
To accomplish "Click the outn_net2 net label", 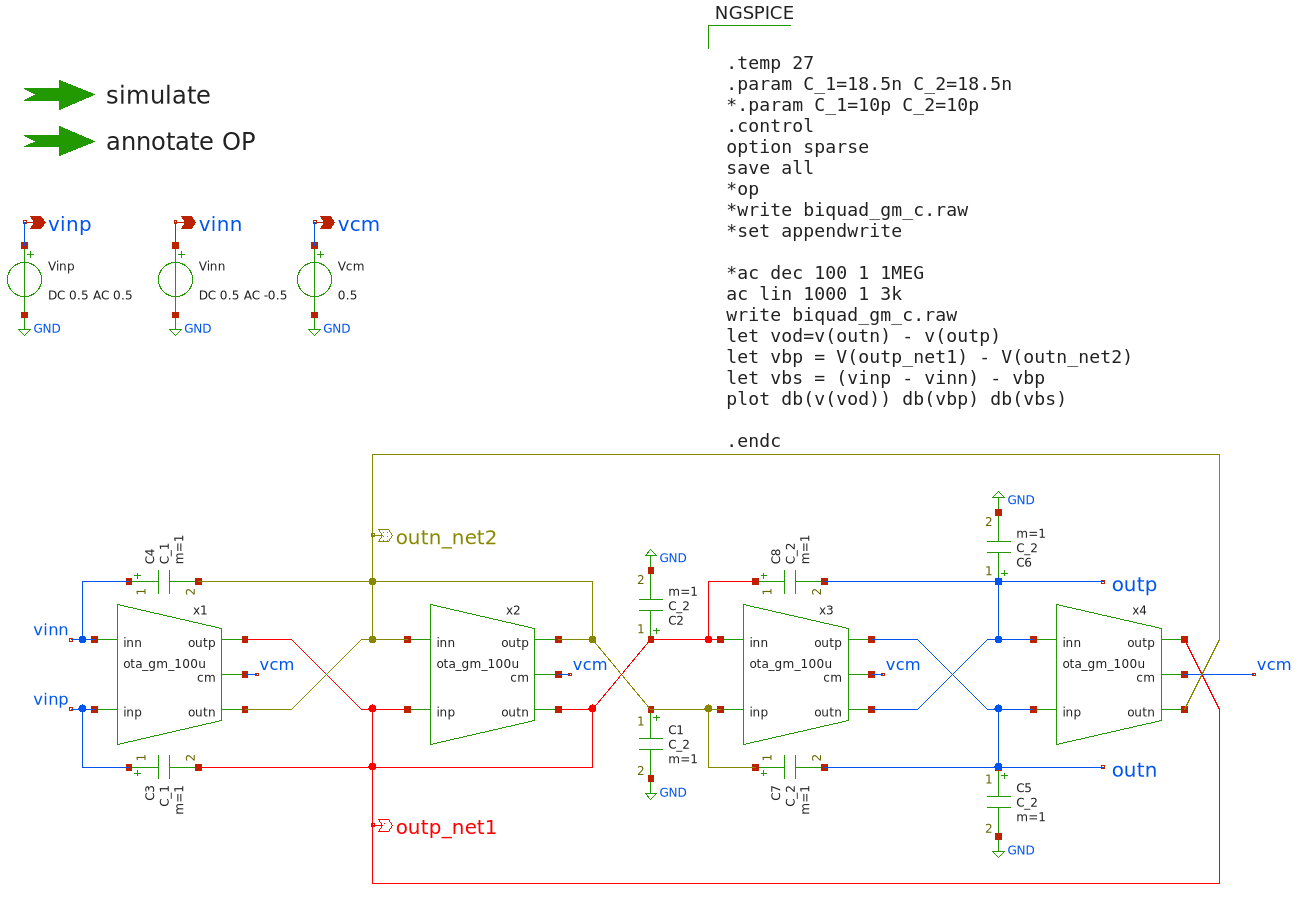I will tap(445, 537).
